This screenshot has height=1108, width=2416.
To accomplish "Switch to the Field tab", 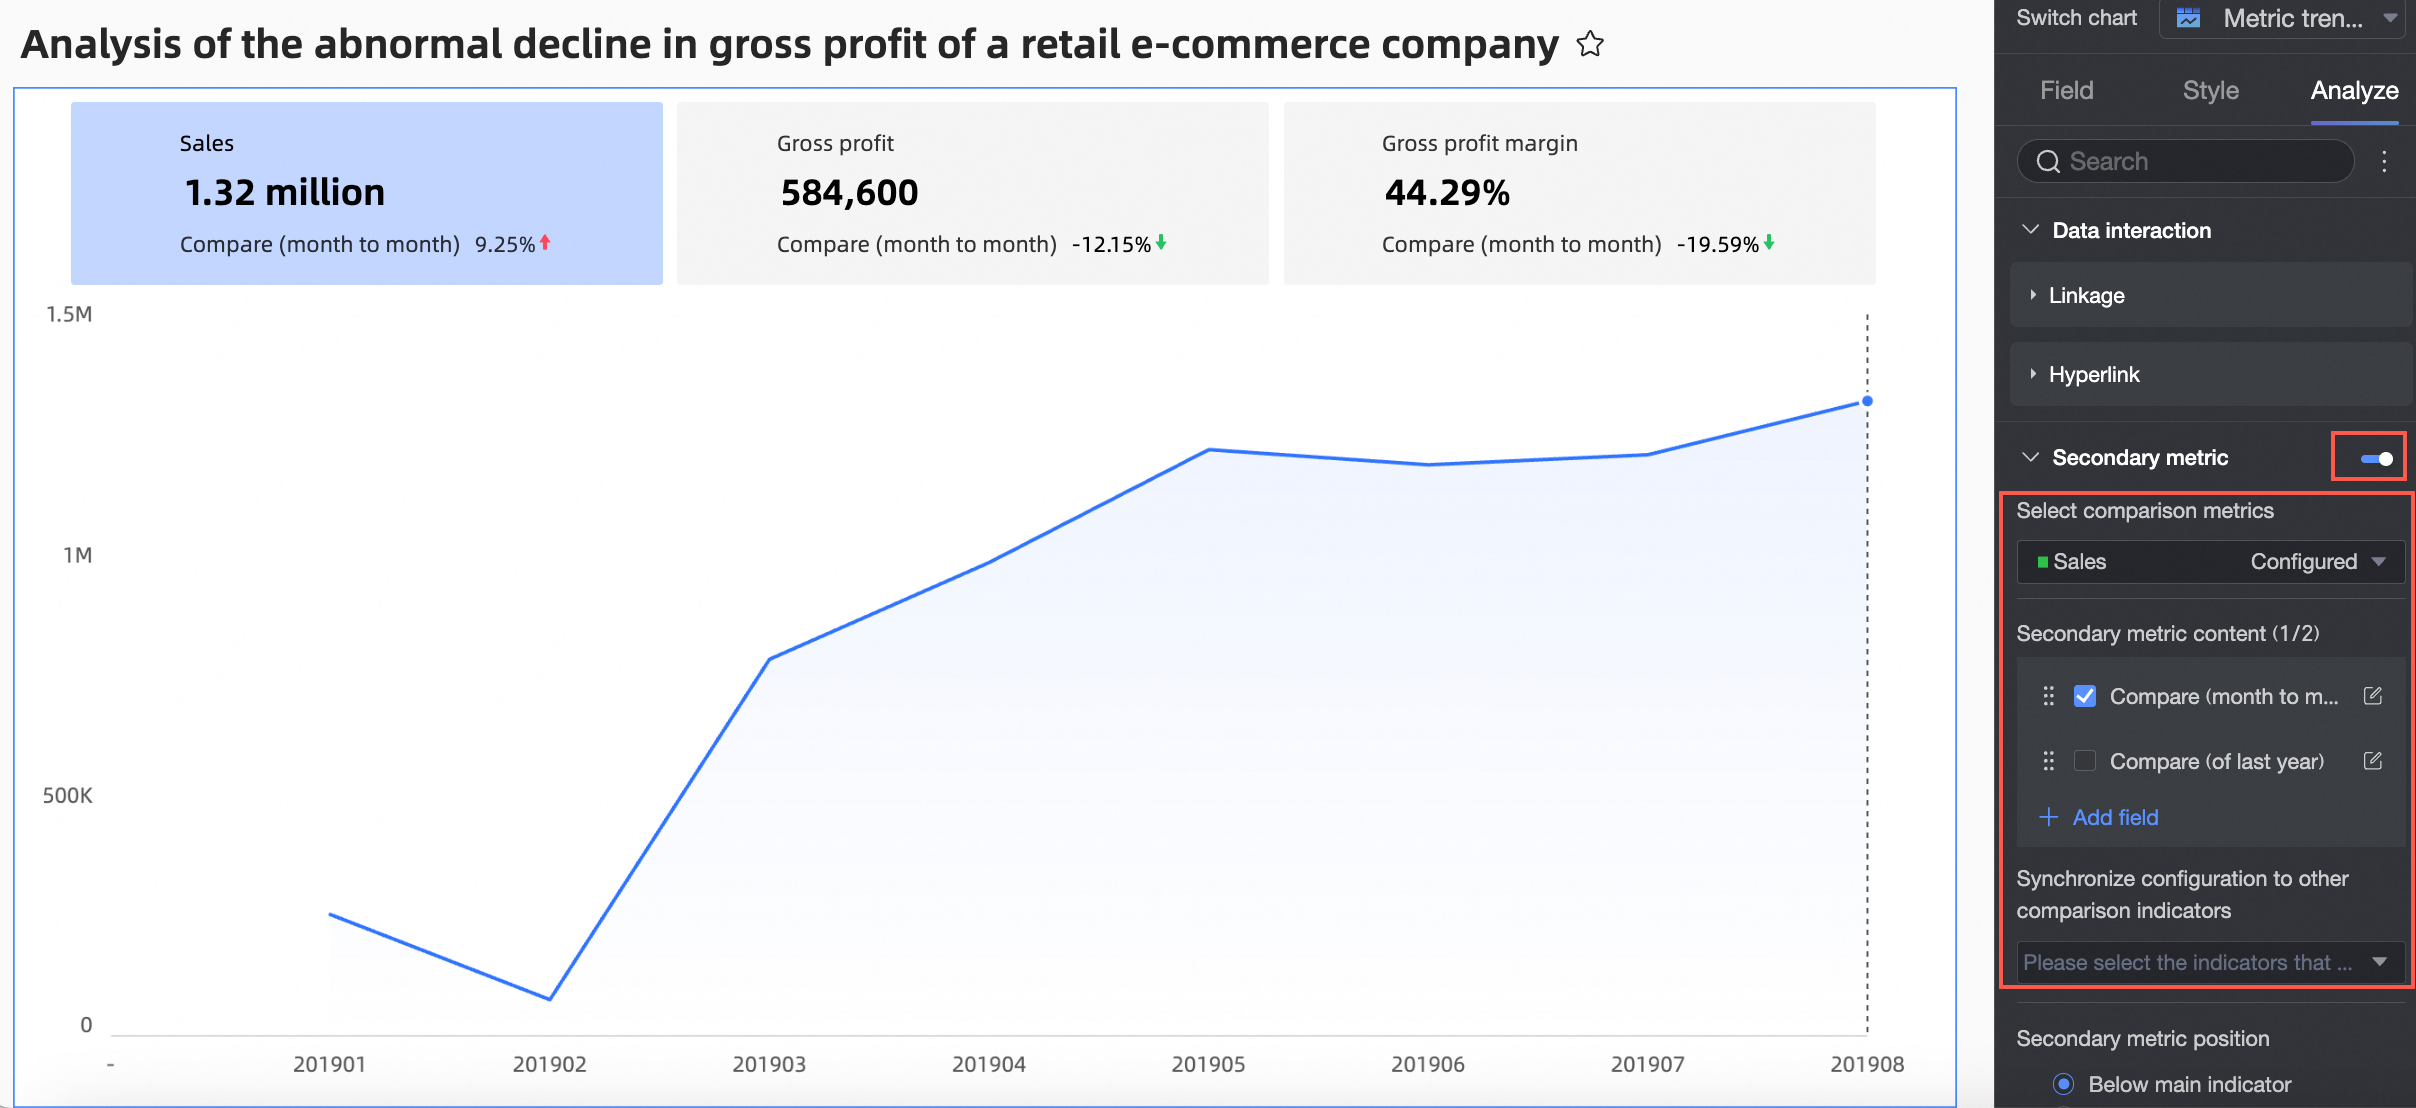I will (2066, 91).
